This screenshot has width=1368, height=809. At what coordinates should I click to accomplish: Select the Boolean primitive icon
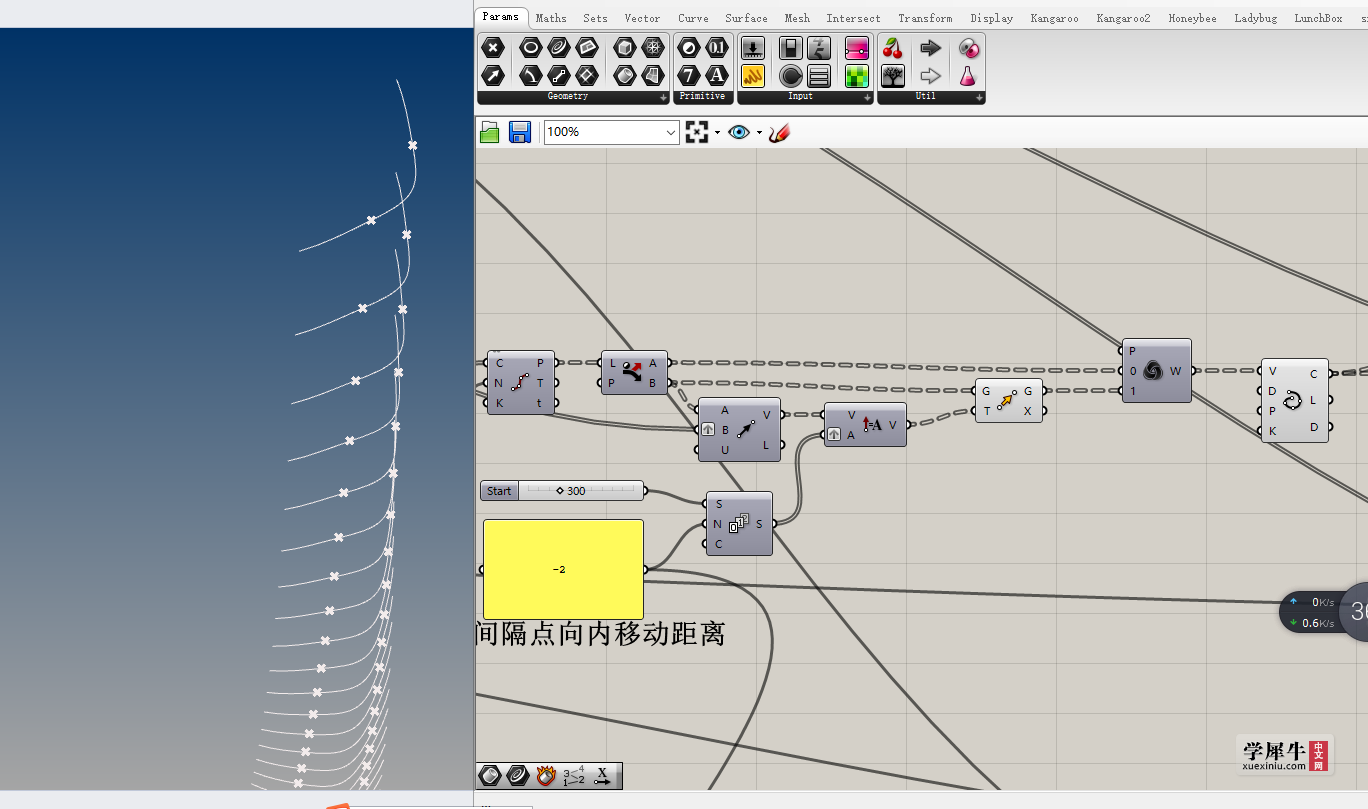tap(689, 47)
